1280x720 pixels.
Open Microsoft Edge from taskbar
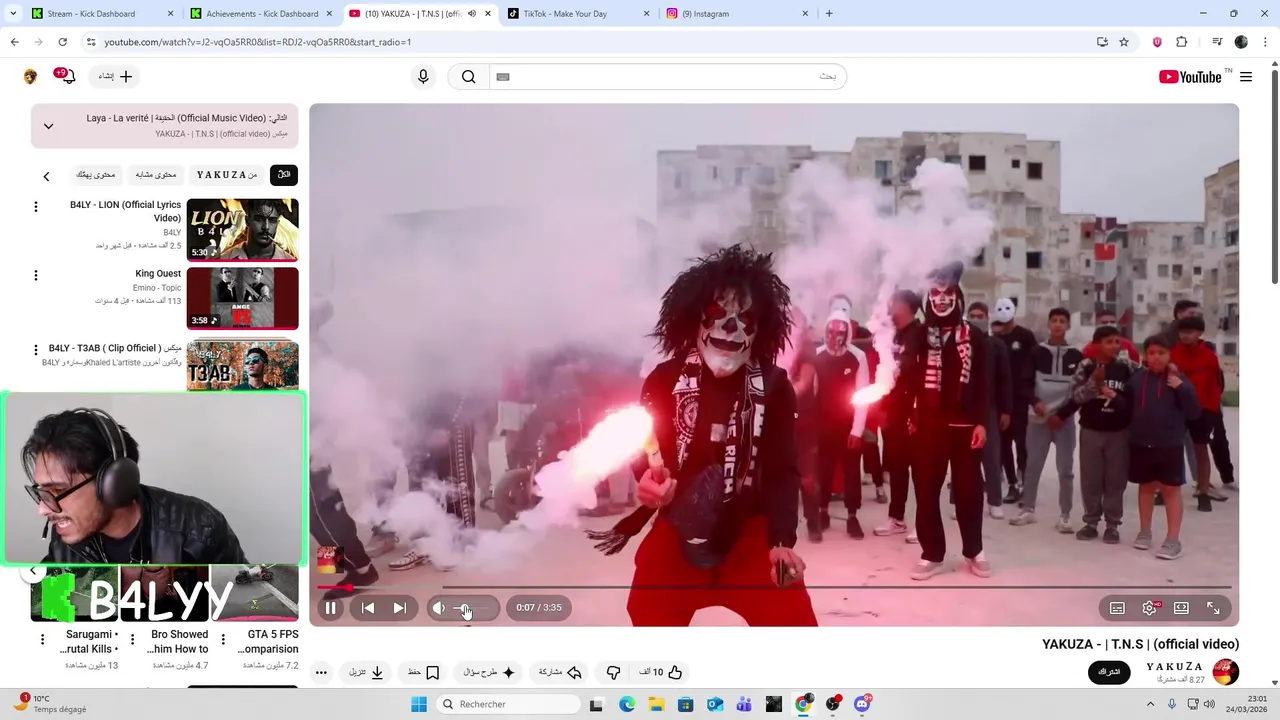coord(626,704)
